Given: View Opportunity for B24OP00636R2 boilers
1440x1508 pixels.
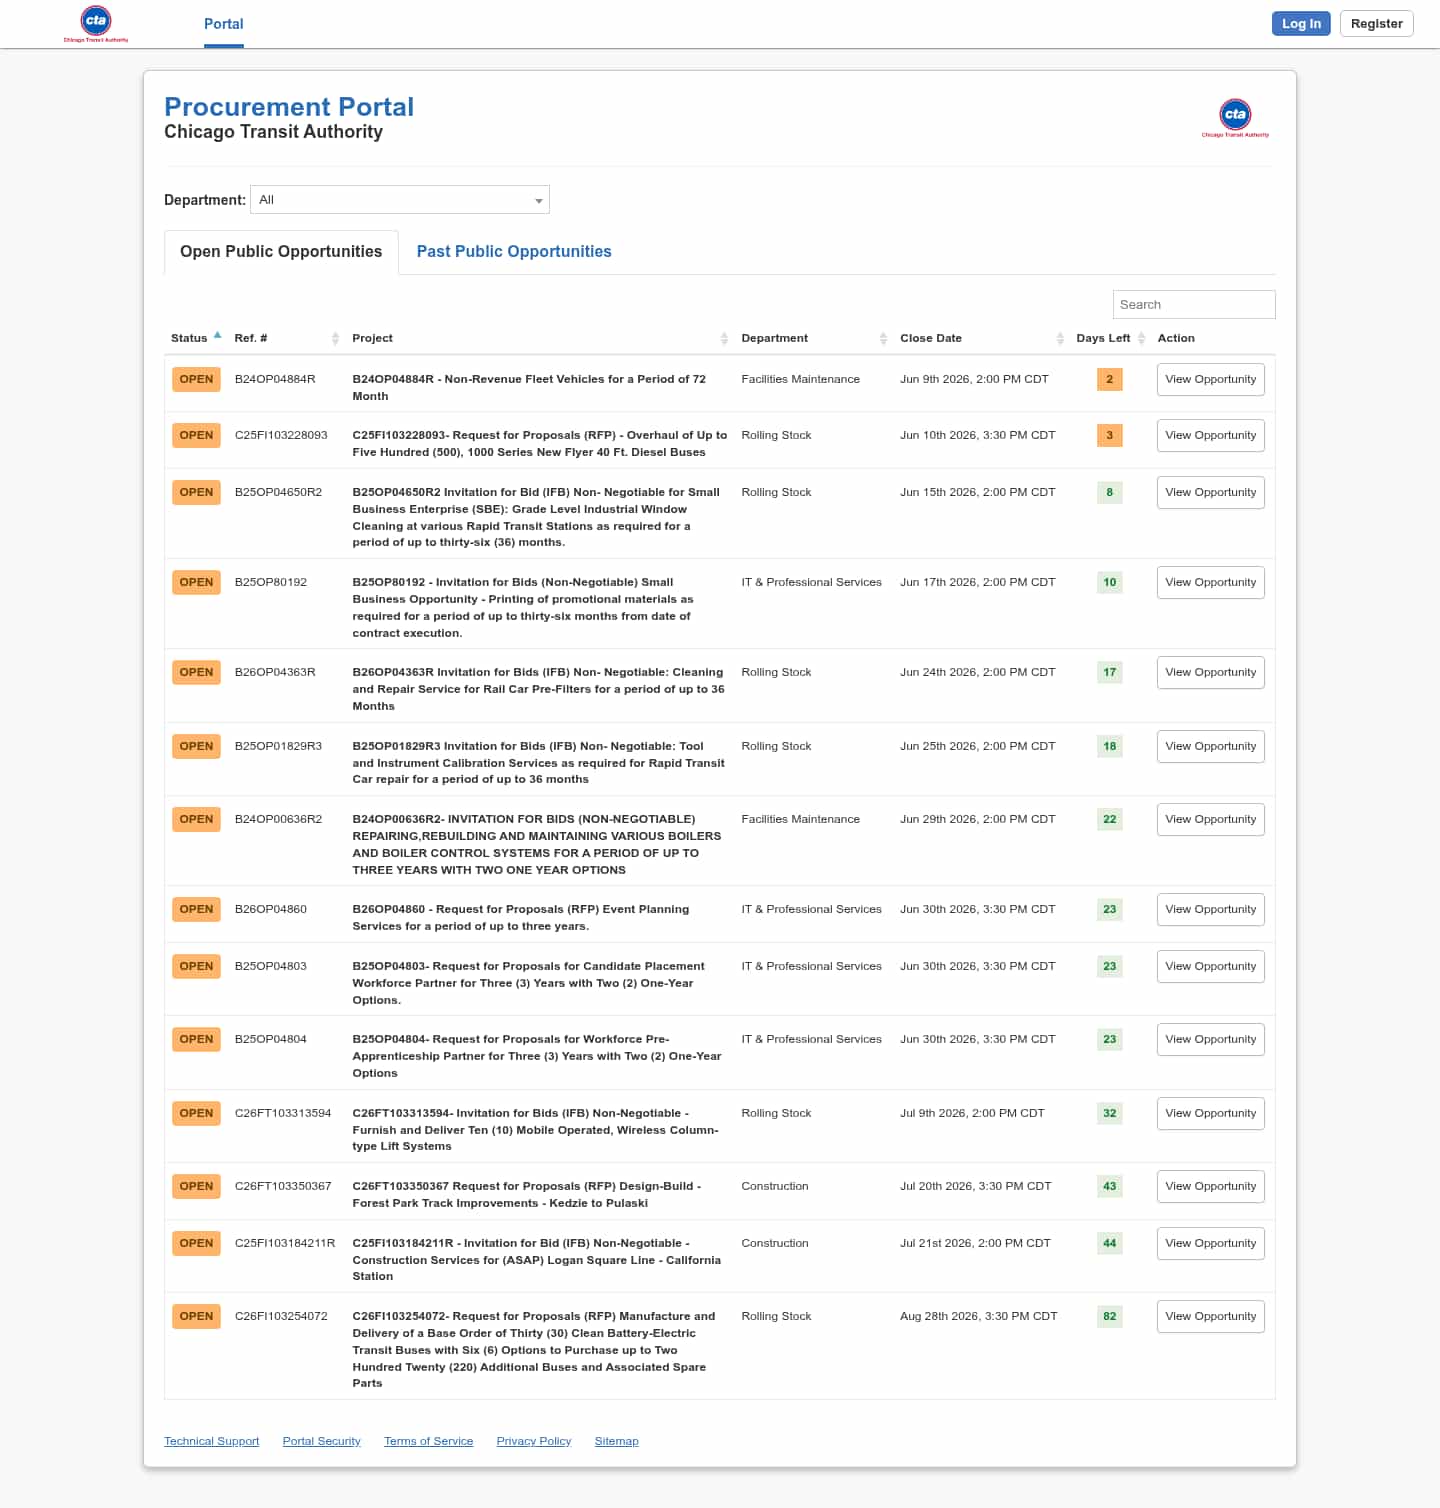Looking at the screenshot, I should click(1211, 820).
